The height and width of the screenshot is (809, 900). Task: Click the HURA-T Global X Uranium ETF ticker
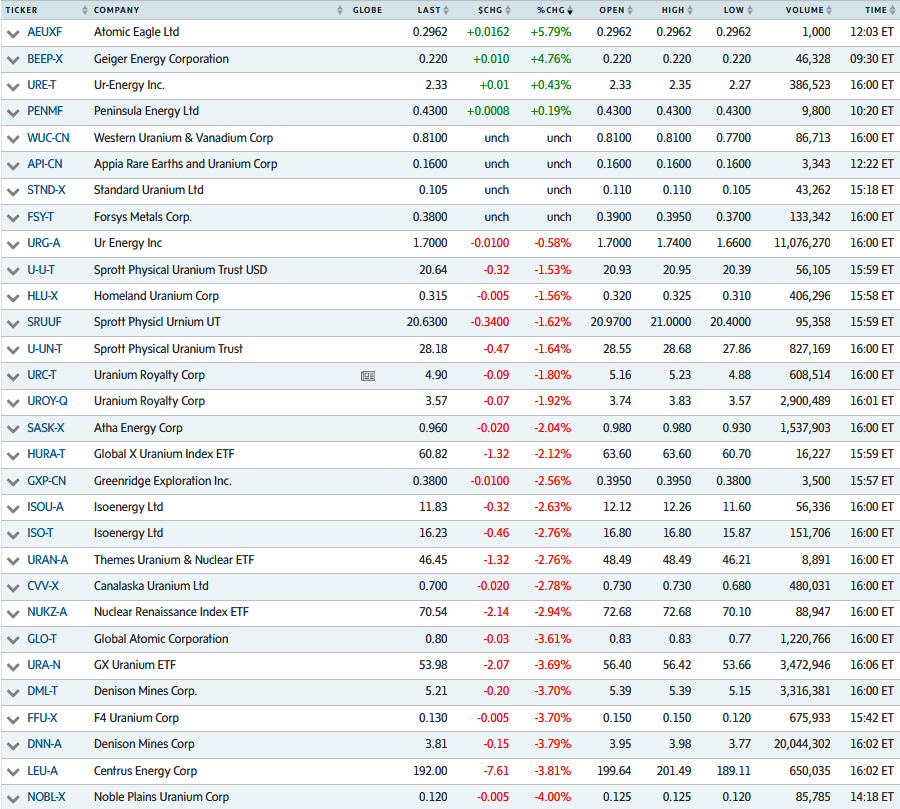(x=46, y=454)
